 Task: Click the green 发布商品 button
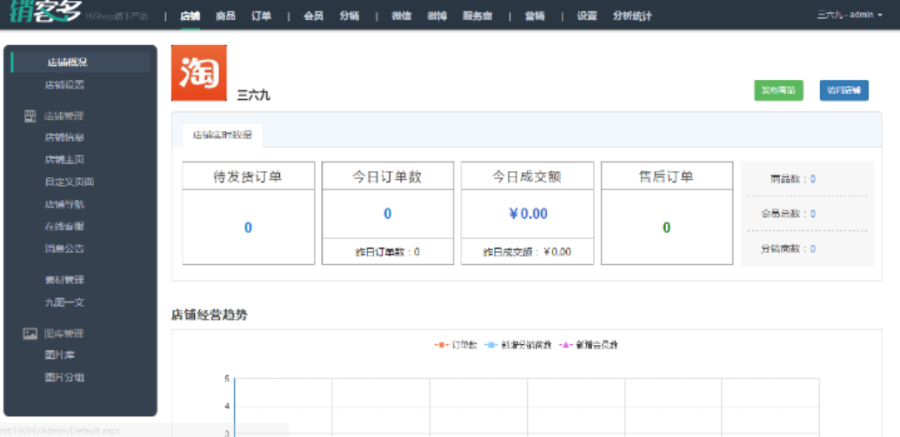pos(778,91)
